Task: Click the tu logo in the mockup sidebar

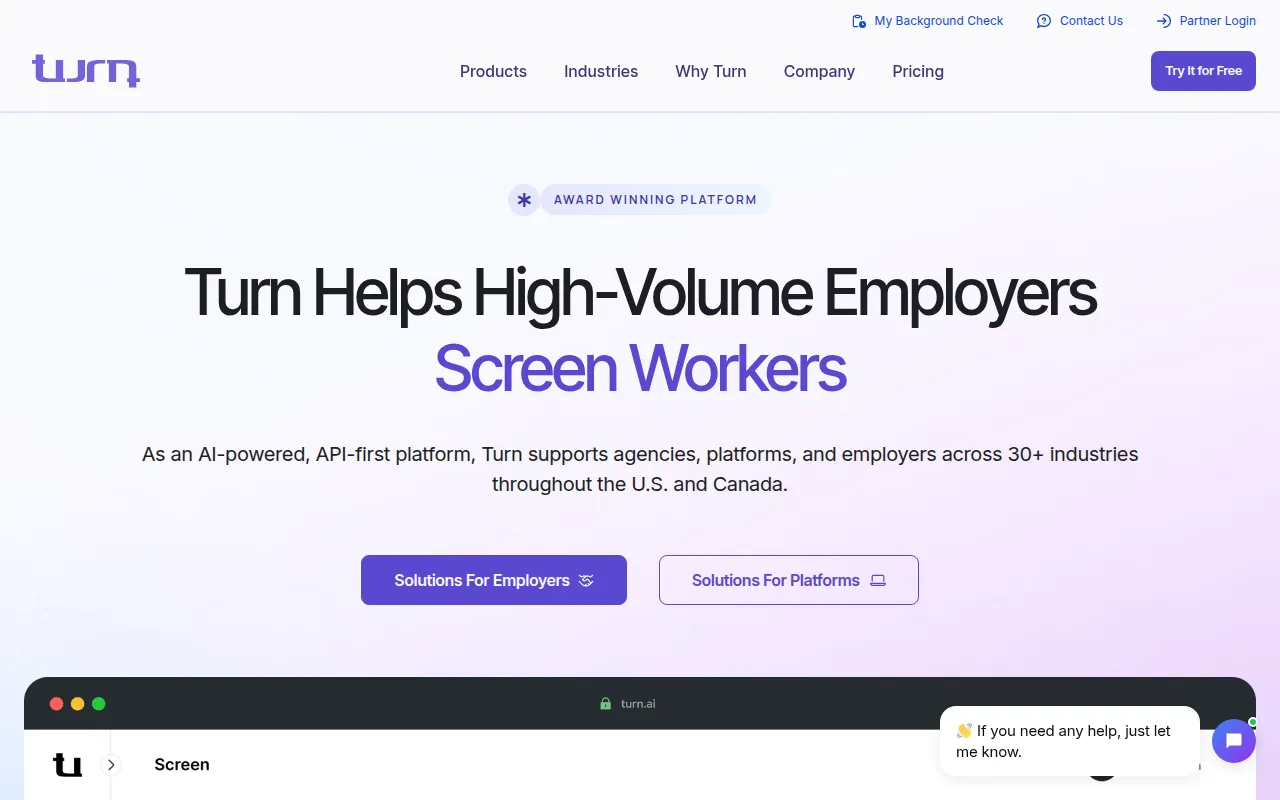Action: point(67,765)
